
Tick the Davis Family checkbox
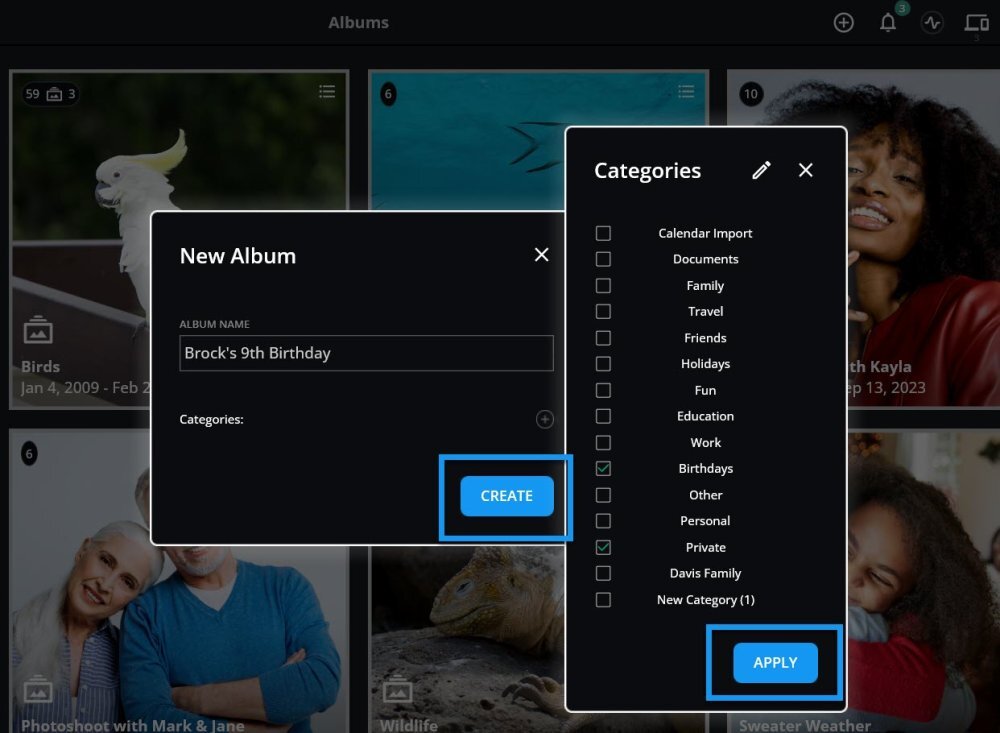click(x=603, y=573)
